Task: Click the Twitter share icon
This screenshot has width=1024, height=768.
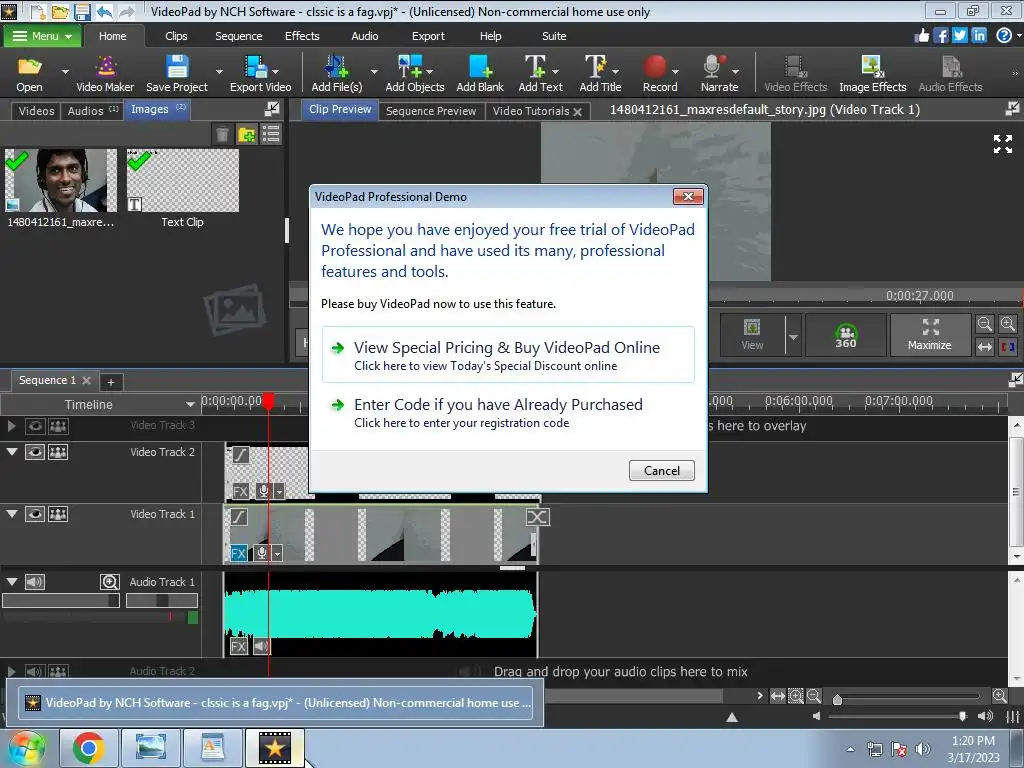Action: pos(959,35)
